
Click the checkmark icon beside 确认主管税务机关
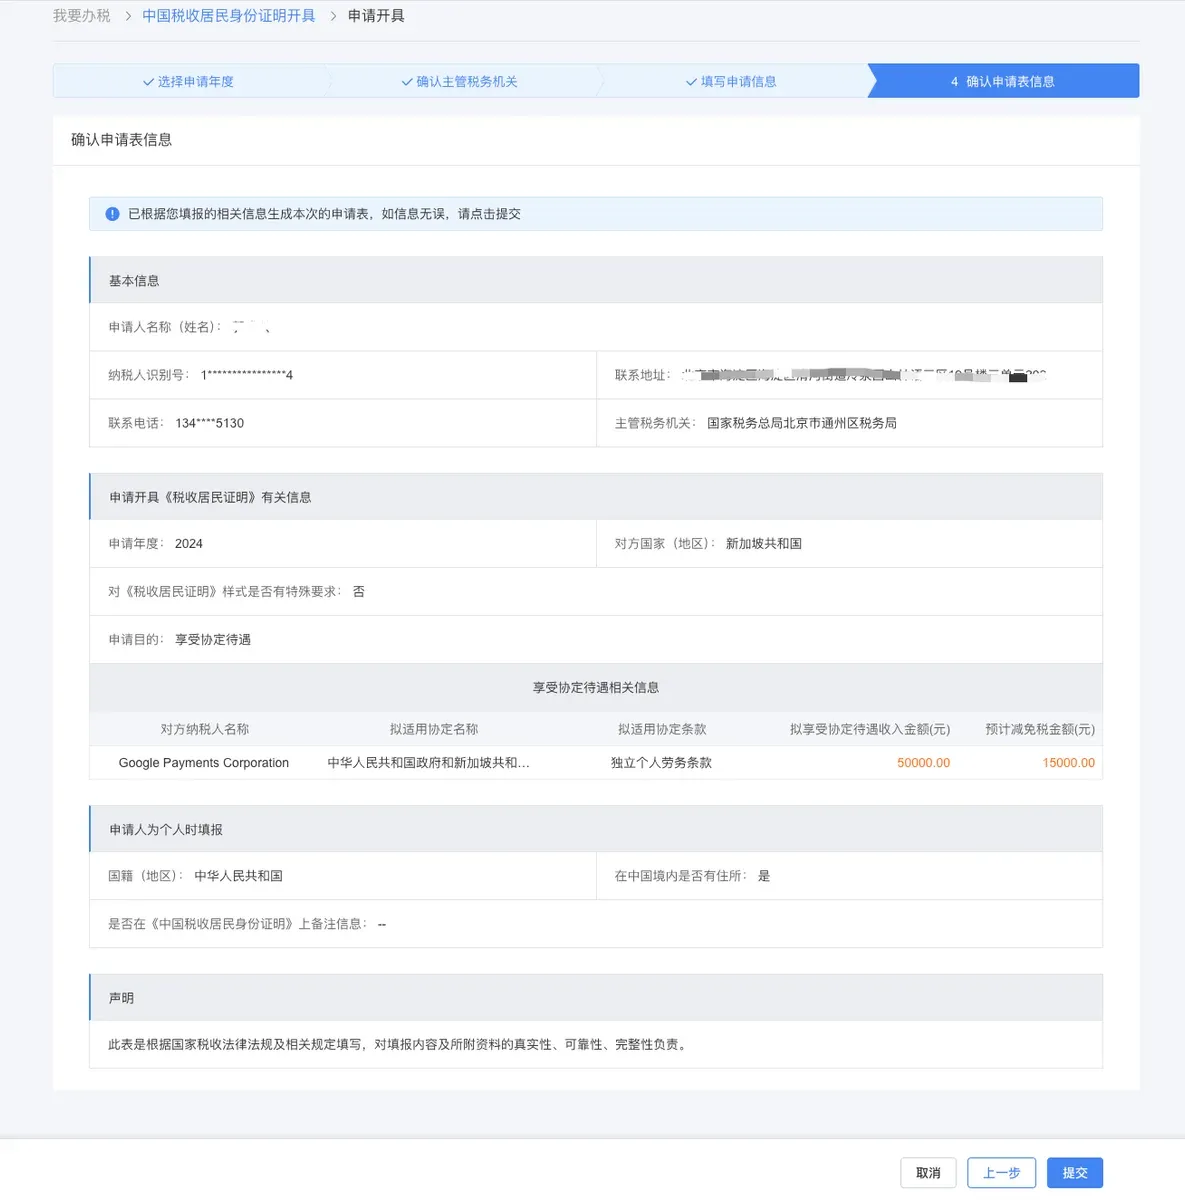click(x=407, y=82)
